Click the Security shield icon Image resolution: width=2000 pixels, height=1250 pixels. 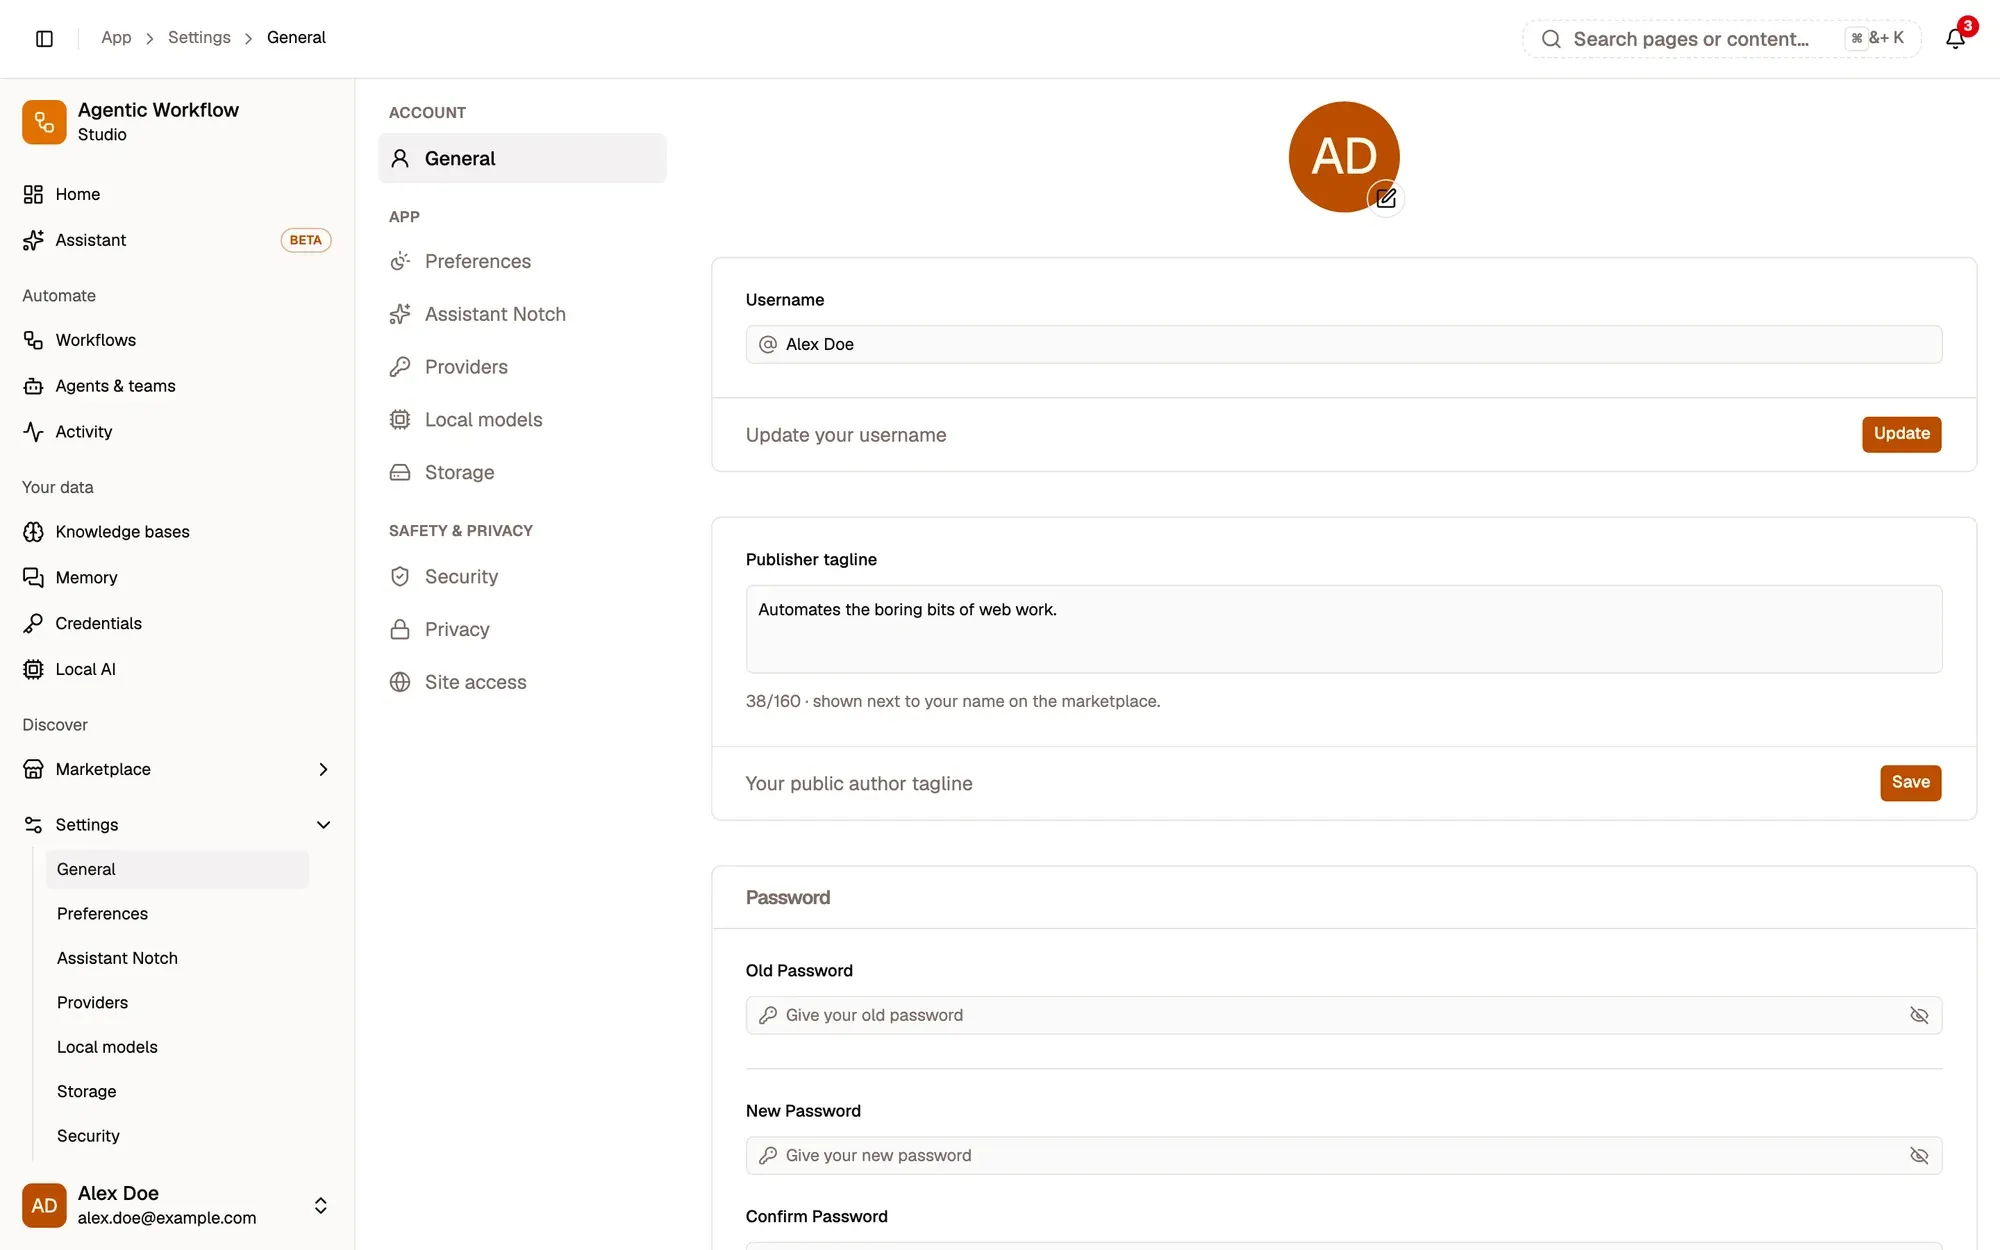pos(400,576)
